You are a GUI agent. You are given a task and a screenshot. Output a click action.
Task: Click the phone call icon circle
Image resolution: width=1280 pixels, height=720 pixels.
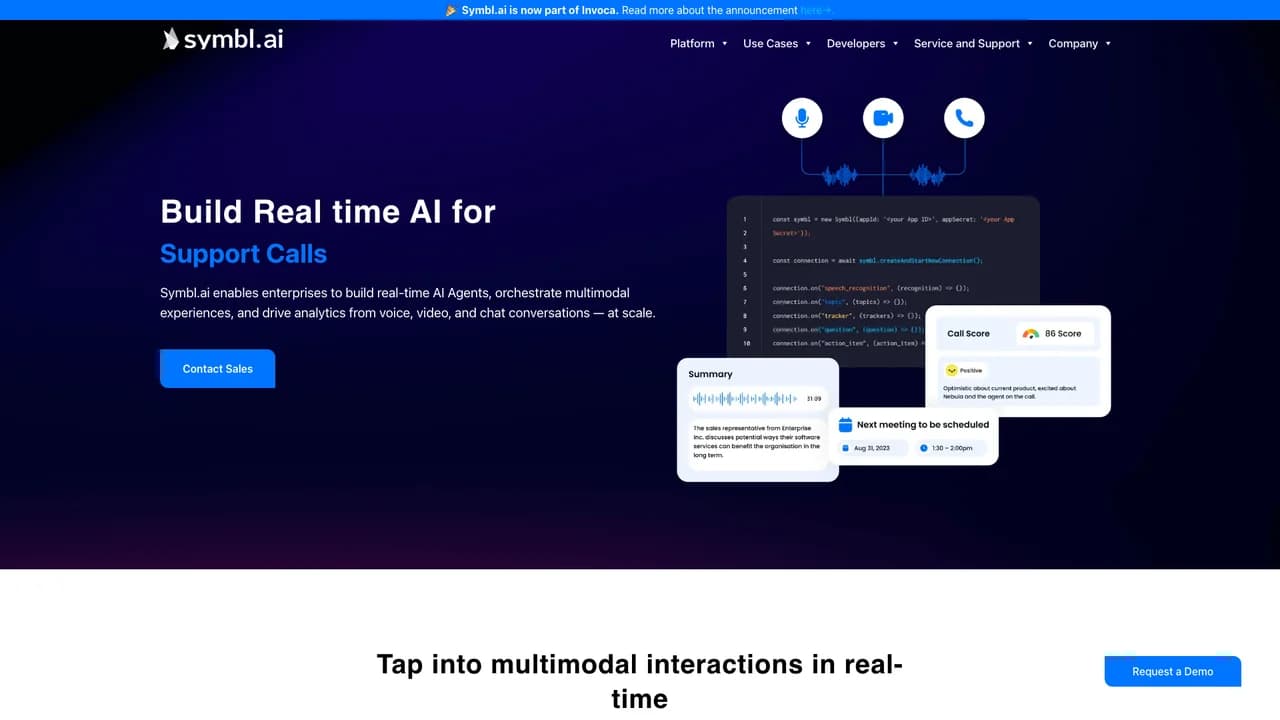(x=964, y=118)
